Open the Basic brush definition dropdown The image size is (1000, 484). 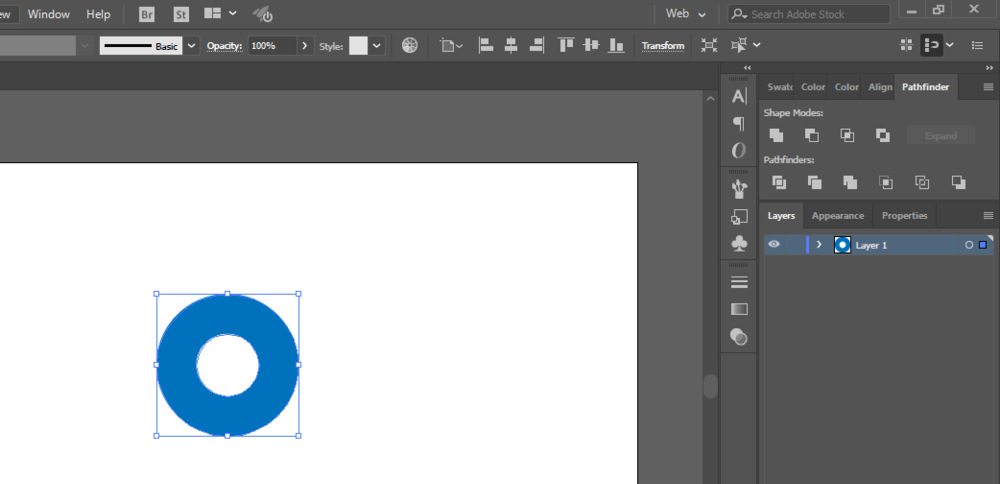191,46
